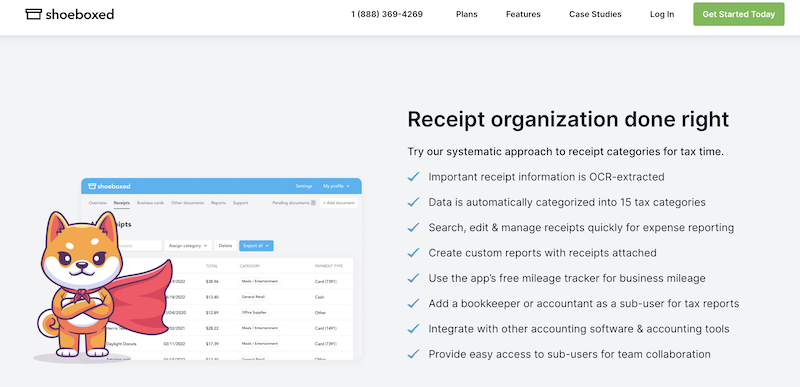Click Card (7391) in the $17.39 row
The width and height of the screenshot is (800, 387).
point(326,344)
